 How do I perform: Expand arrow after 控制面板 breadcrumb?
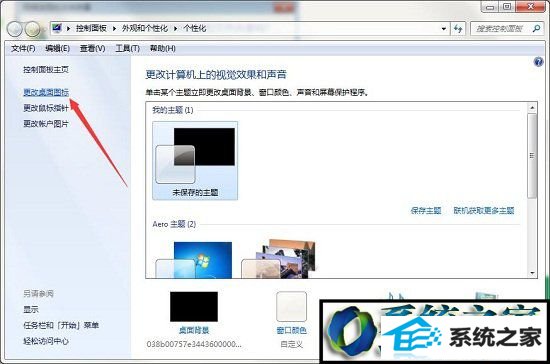pos(114,28)
